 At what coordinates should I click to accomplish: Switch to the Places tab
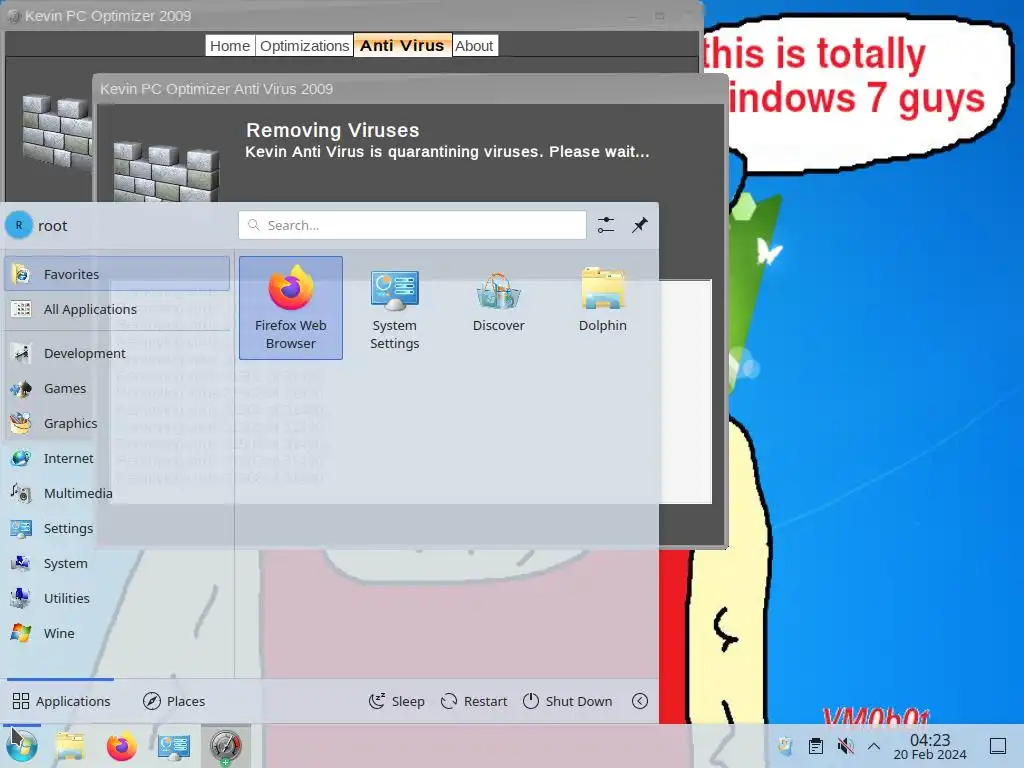[174, 701]
